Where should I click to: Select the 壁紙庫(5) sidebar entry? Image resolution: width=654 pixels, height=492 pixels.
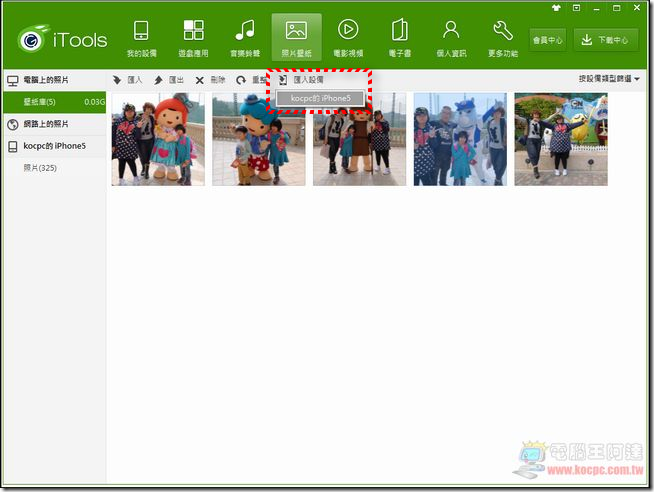coord(54,102)
